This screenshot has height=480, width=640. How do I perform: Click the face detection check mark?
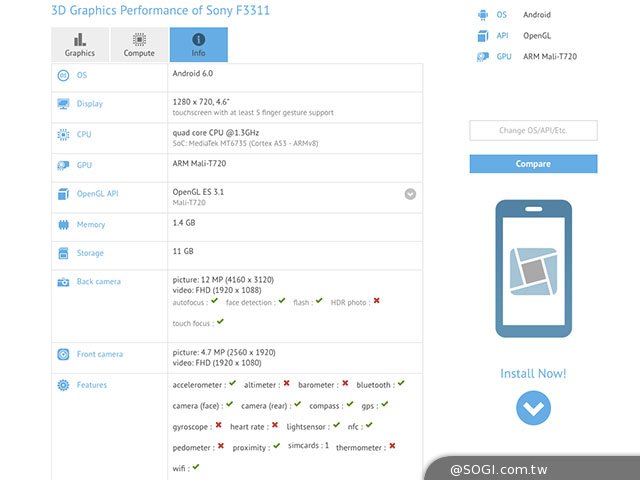282,301
